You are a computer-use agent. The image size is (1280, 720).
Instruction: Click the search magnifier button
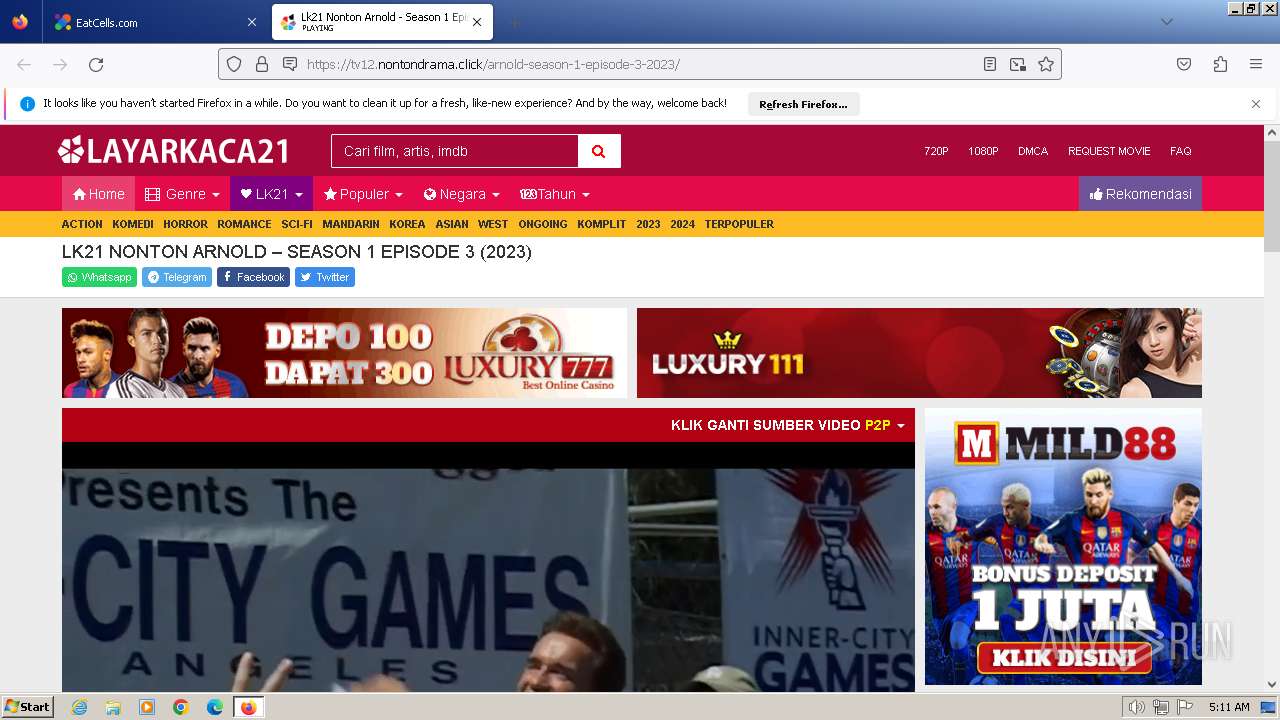[599, 151]
